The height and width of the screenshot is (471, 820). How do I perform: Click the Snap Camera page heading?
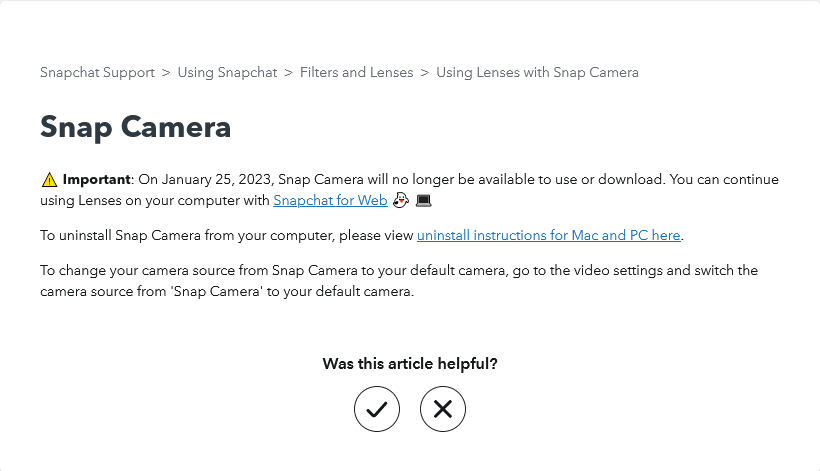pyautogui.click(x=135, y=127)
